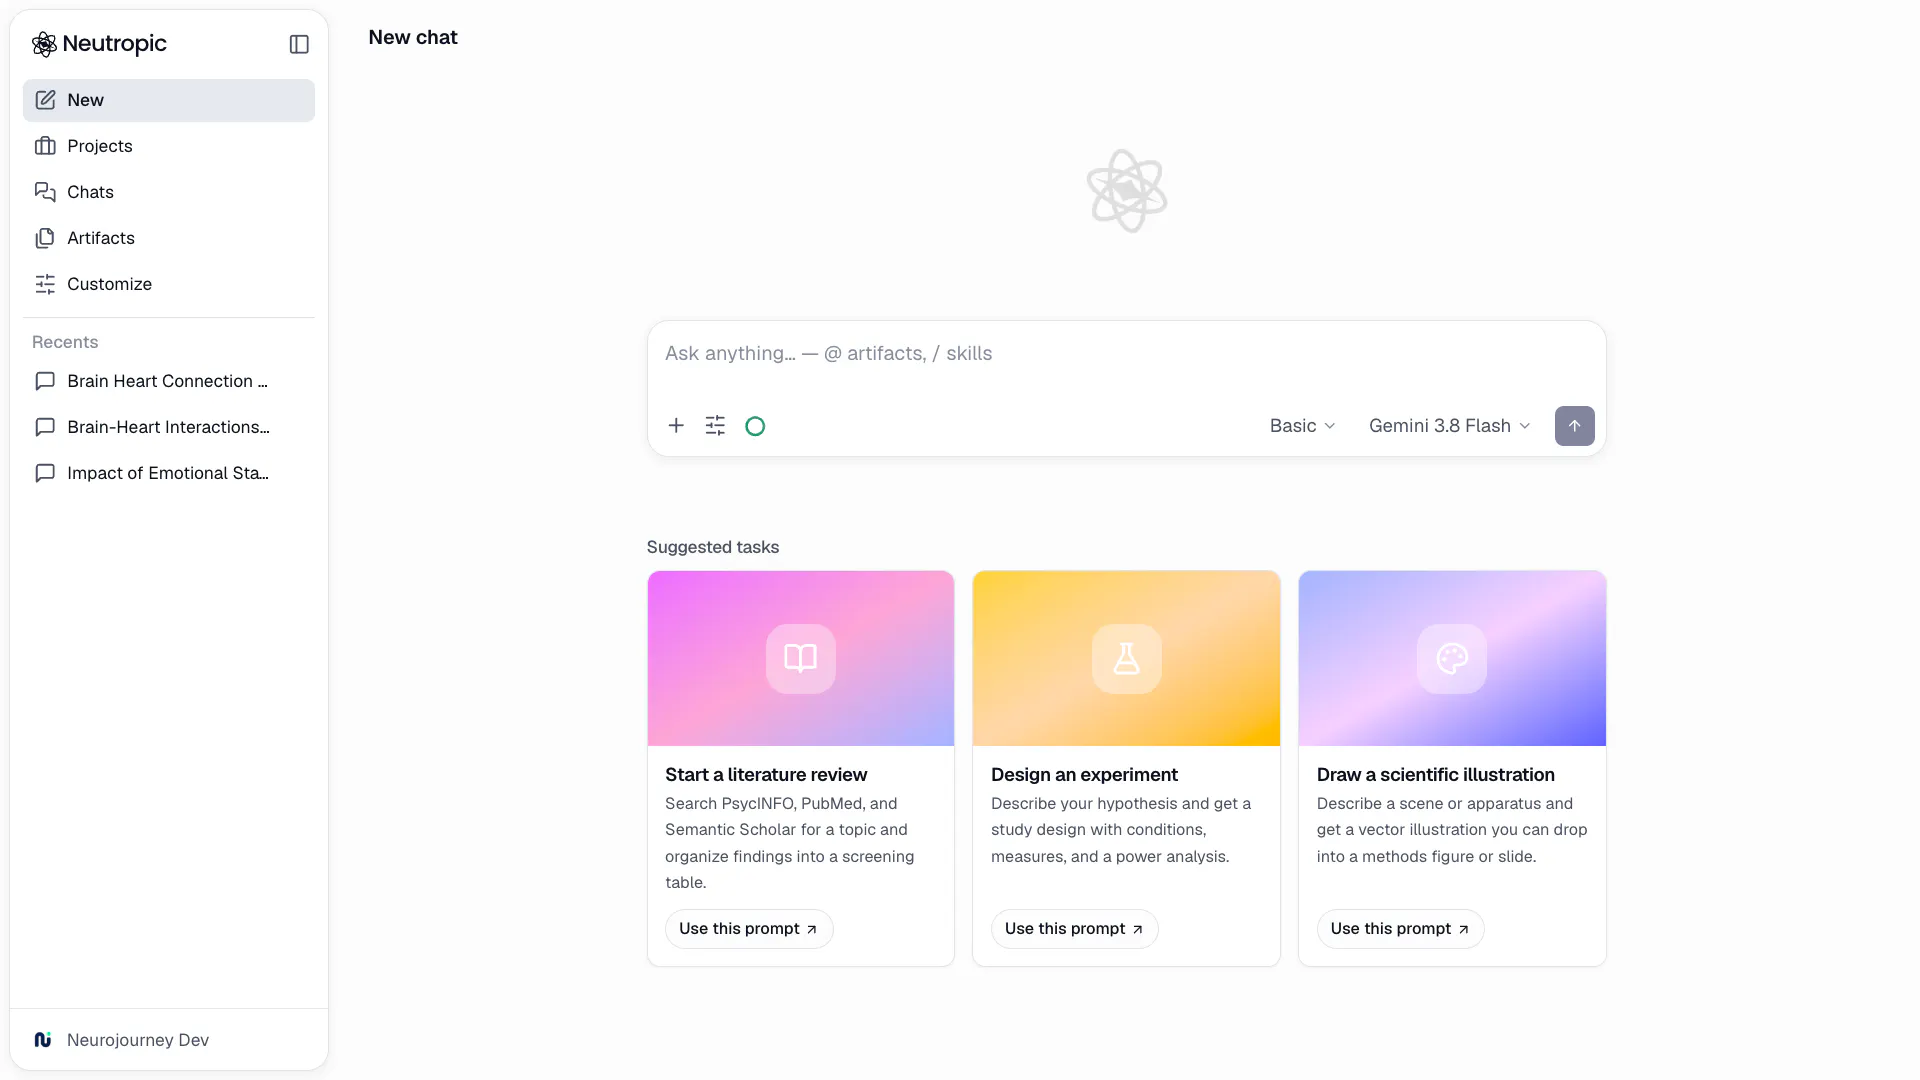Click the Recents section label
Image resolution: width=1920 pixels, height=1080 pixels.
pos(65,342)
